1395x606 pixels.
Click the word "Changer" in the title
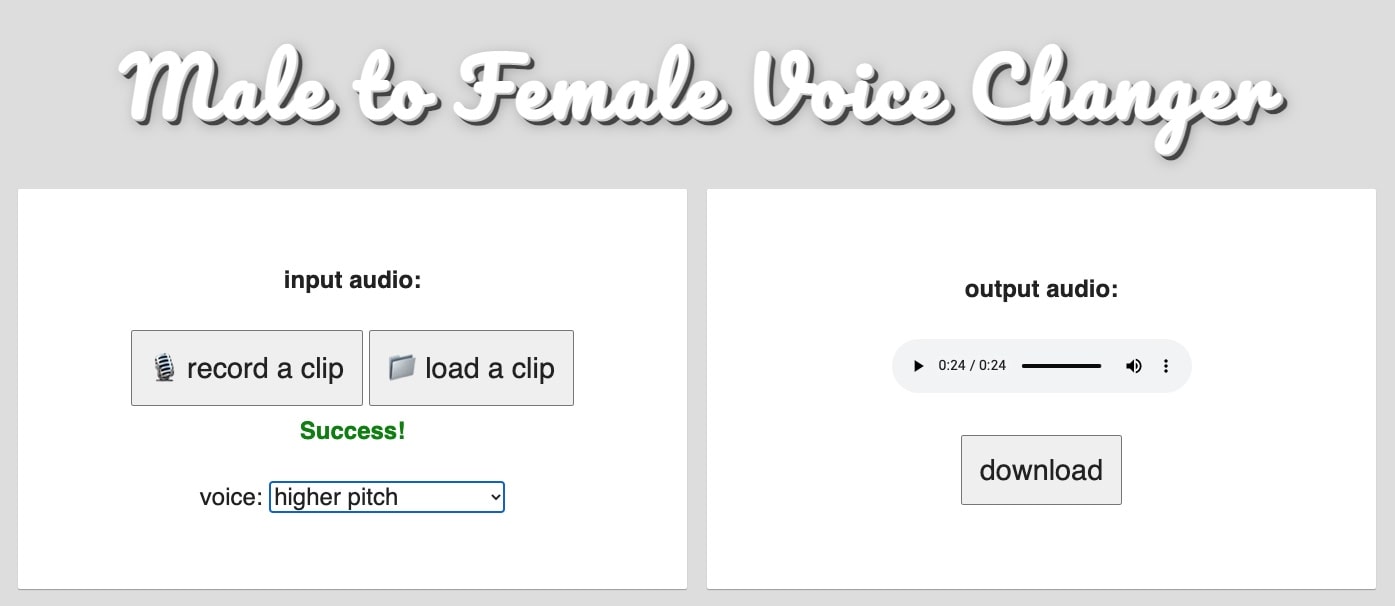click(1128, 95)
